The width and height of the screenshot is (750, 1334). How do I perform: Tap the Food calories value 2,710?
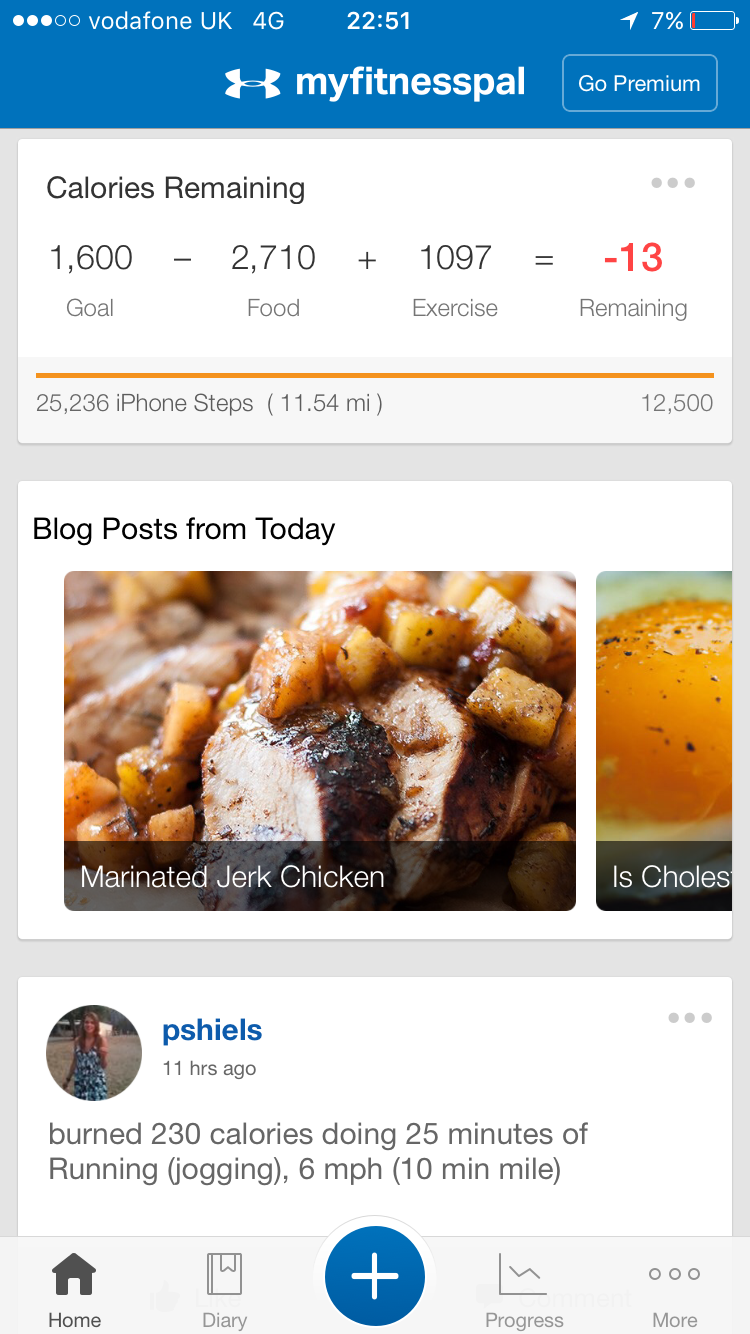273,258
